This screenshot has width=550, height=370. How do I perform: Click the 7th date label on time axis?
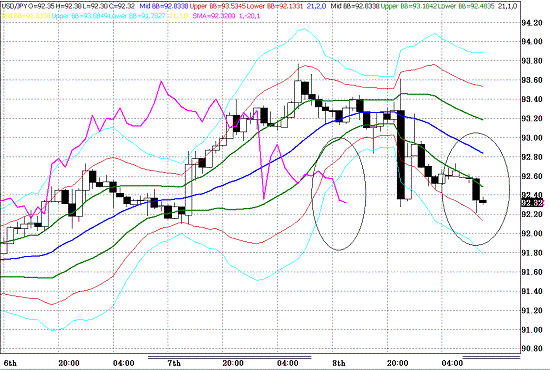point(174,363)
